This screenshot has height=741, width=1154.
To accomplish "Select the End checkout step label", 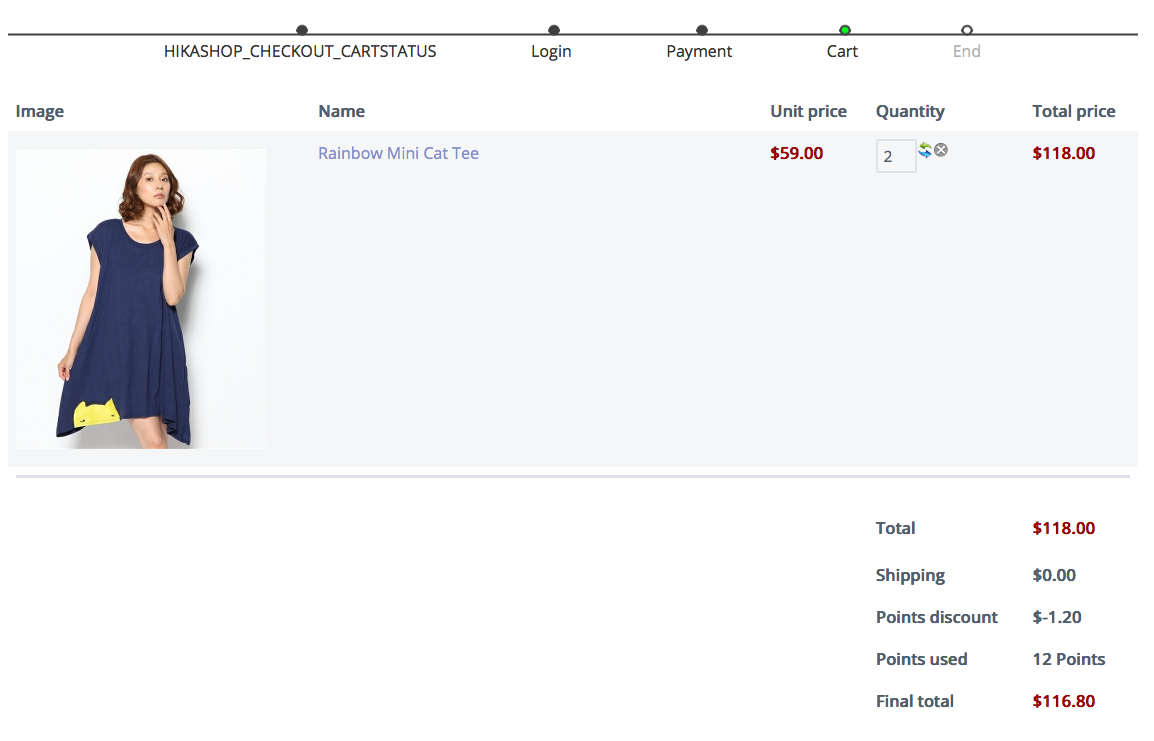I will click(966, 51).
